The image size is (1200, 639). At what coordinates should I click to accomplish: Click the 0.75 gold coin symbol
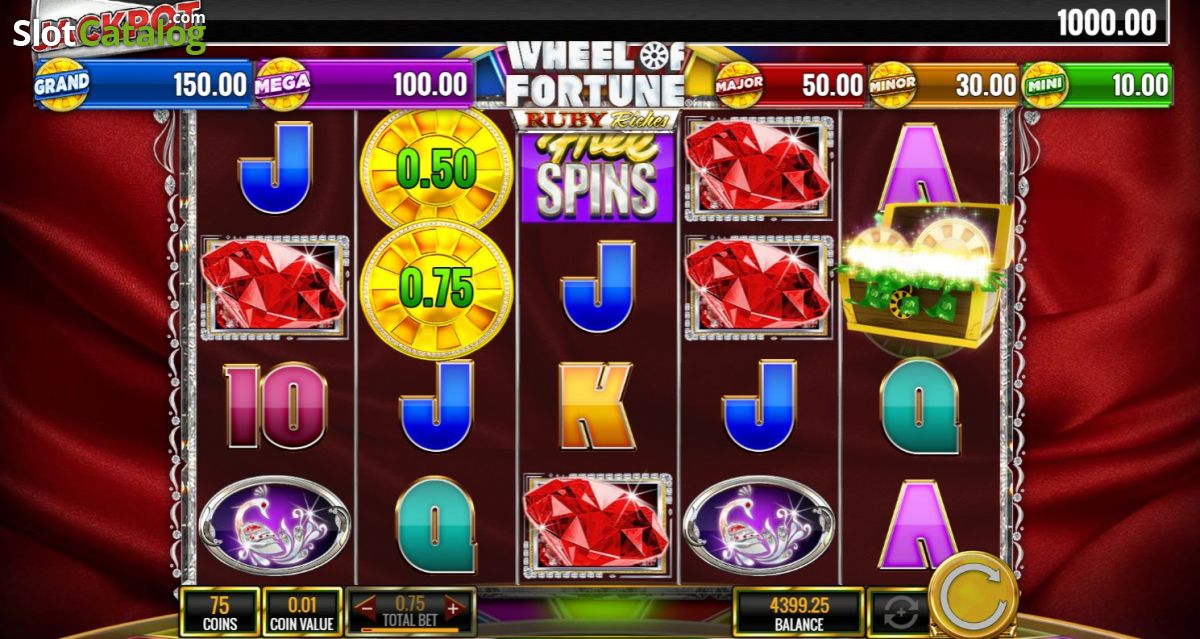[436, 289]
